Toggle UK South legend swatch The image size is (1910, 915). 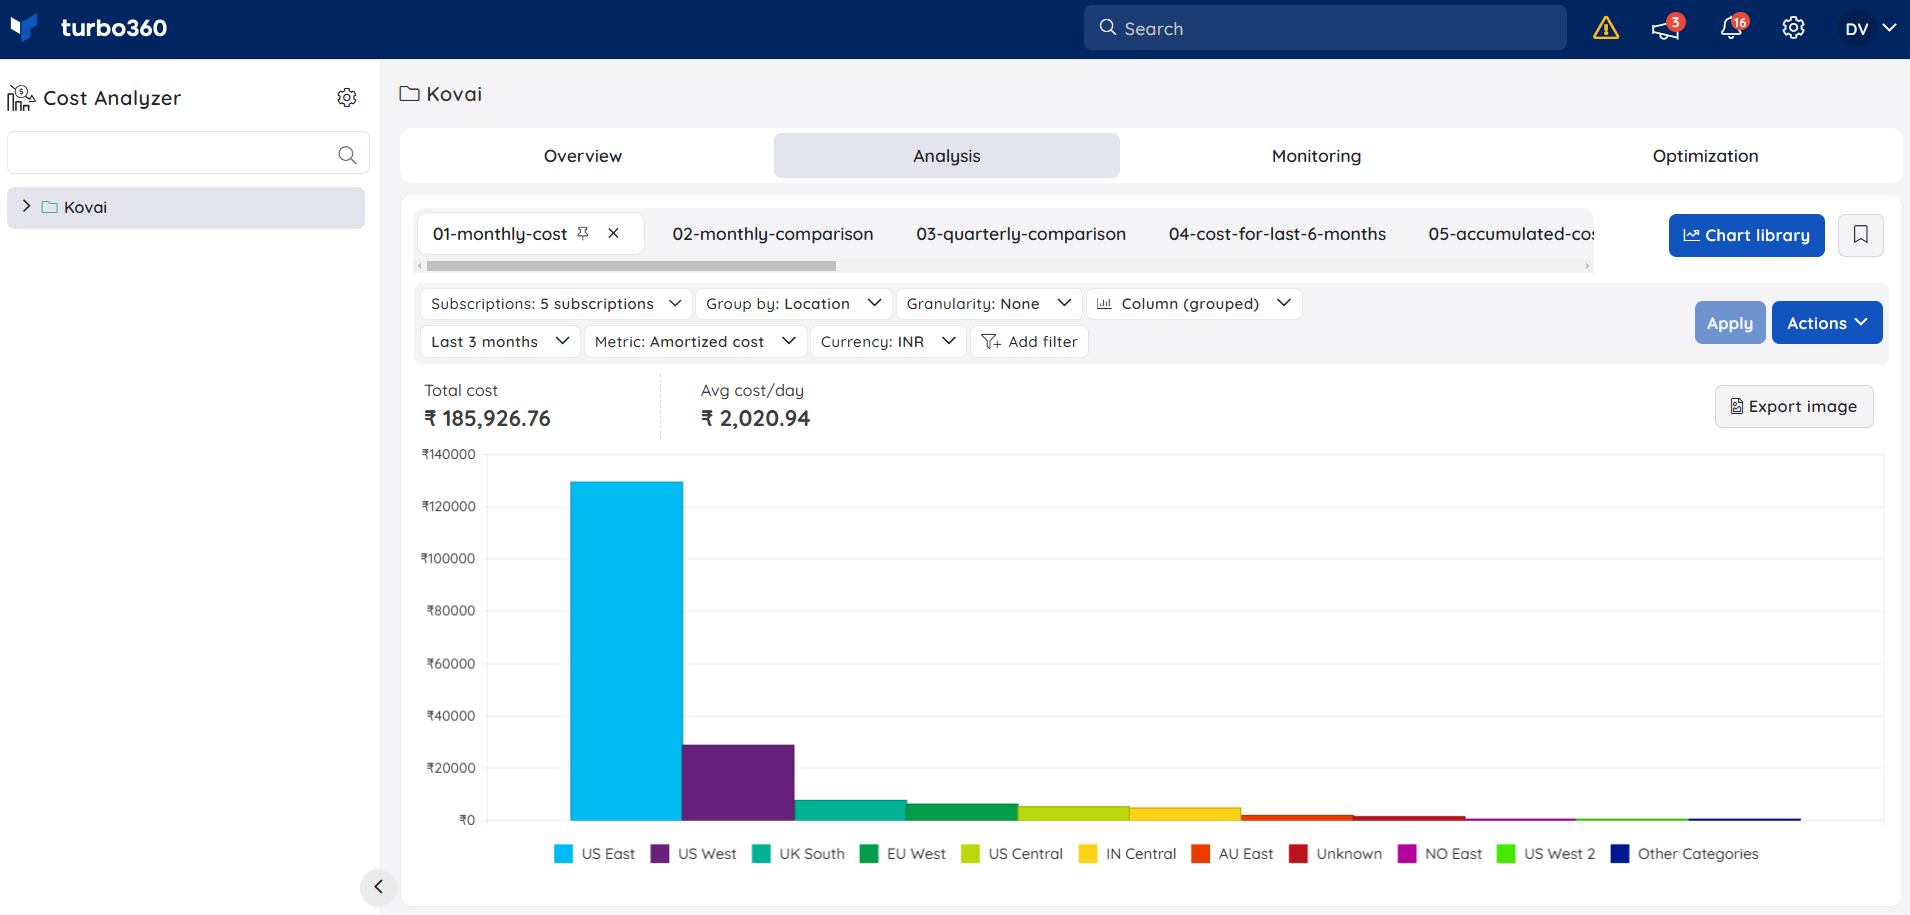point(761,854)
